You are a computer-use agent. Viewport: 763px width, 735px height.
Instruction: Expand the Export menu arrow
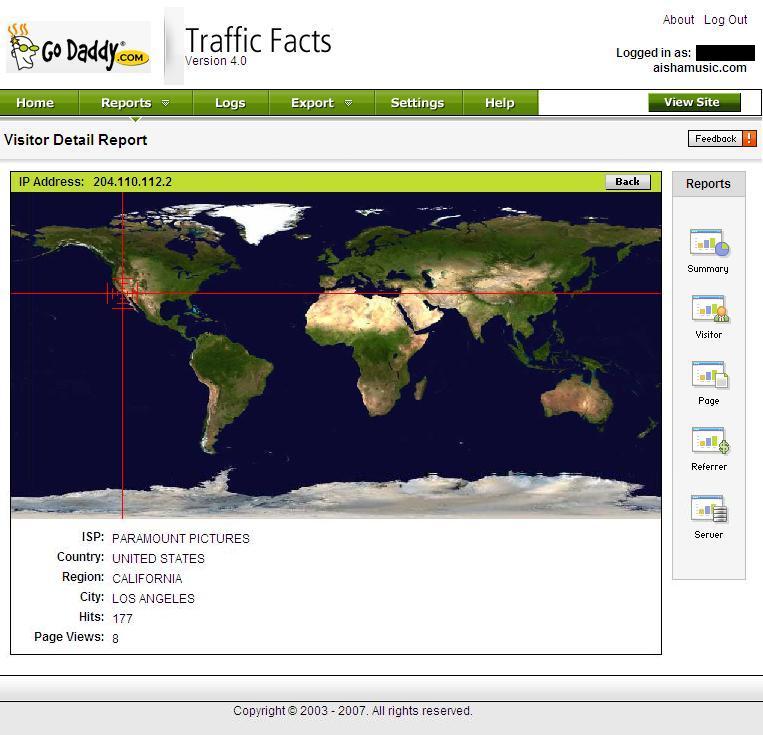[348, 103]
